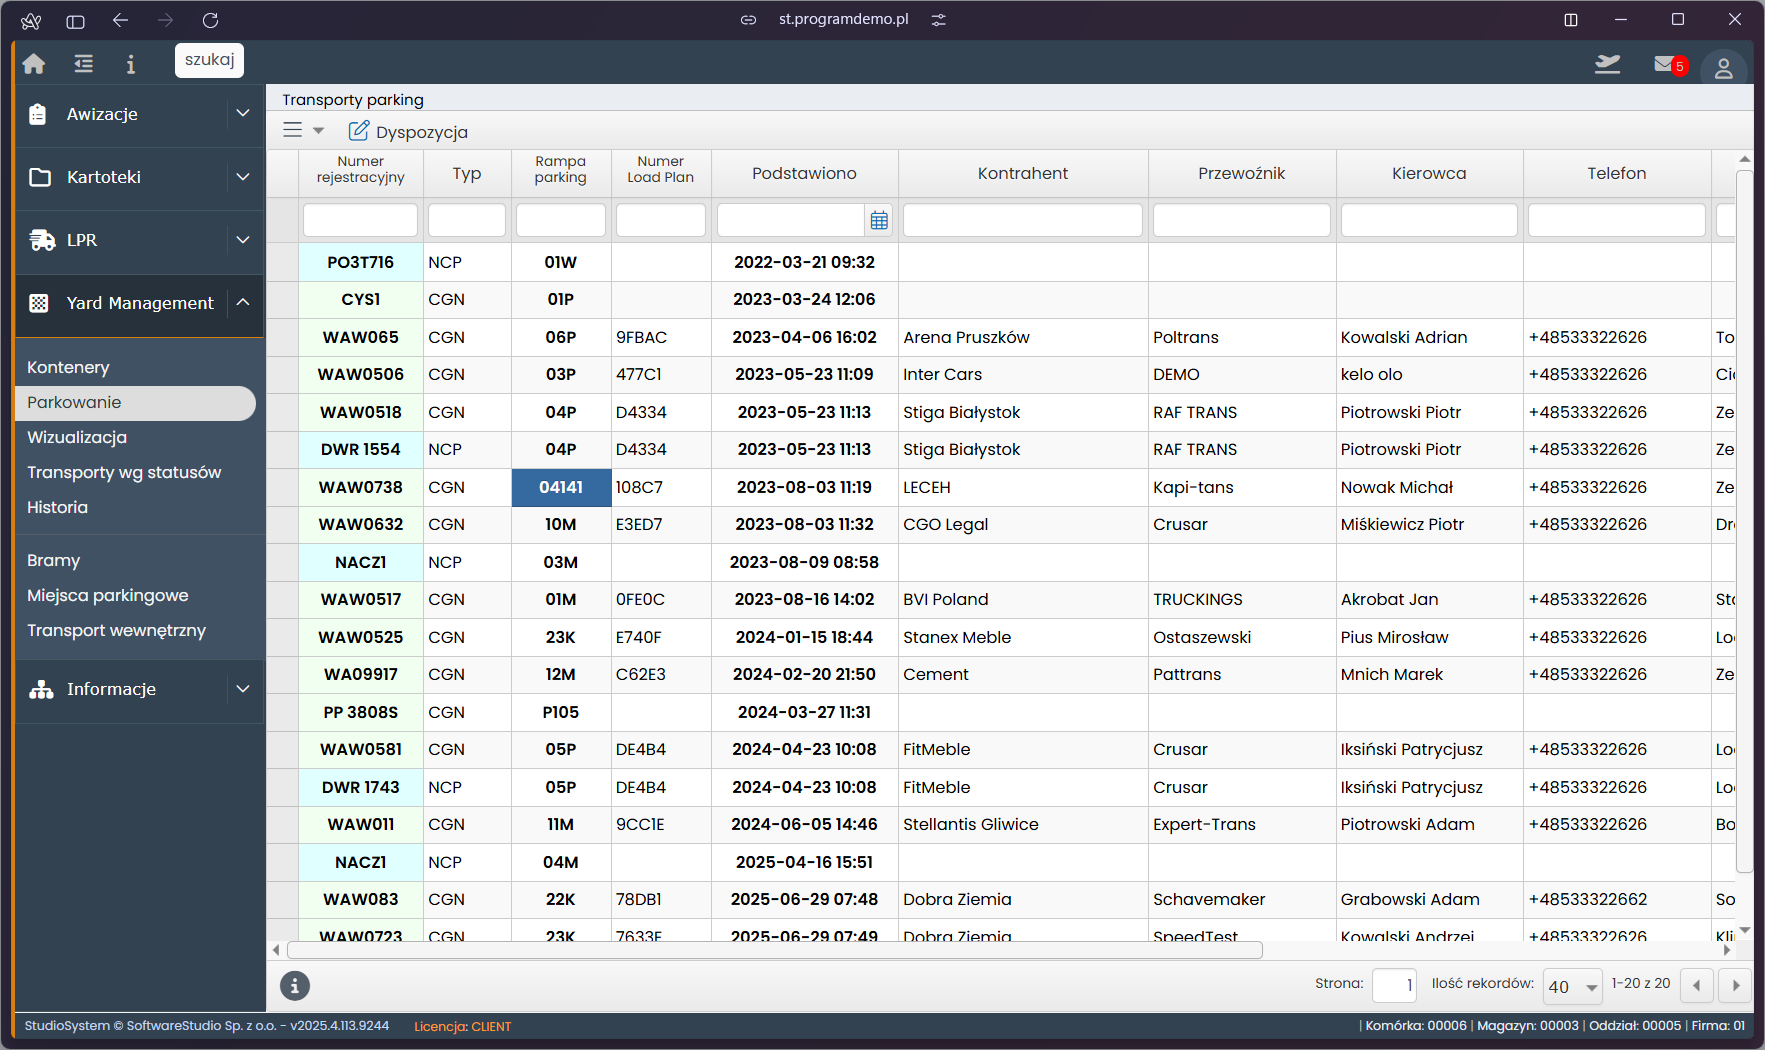Open the Ilość rekordów dropdown

1572,986
